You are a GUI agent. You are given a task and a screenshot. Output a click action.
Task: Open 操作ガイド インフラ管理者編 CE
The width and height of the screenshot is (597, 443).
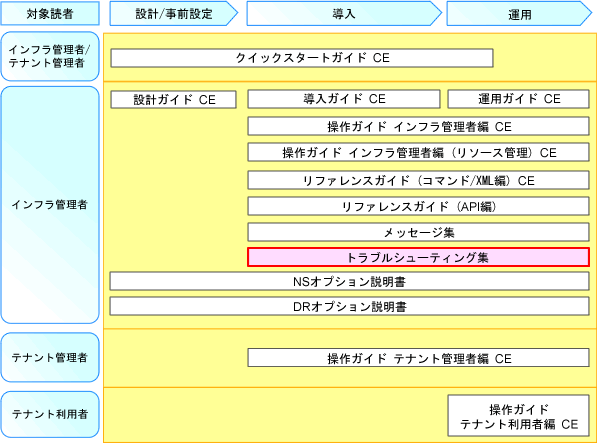coord(418,126)
